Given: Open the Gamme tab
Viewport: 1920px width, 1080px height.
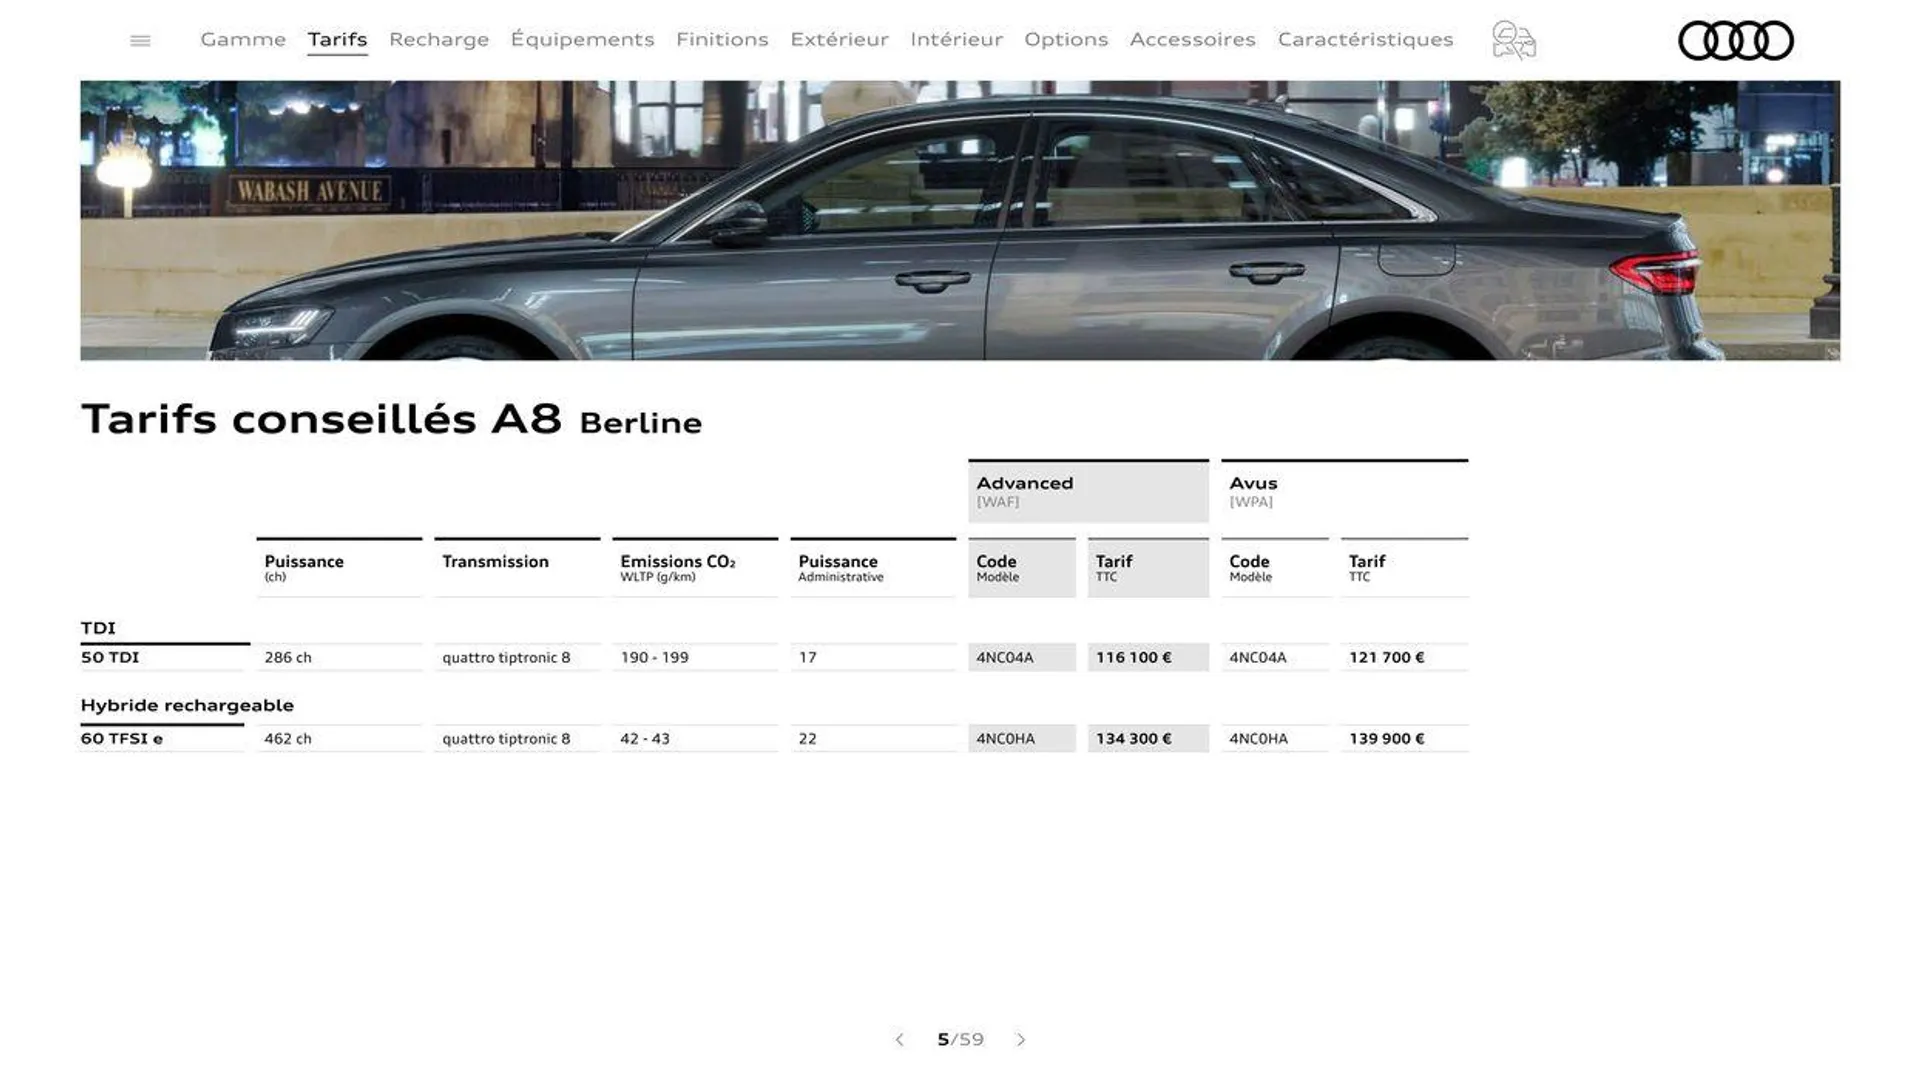Looking at the screenshot, I should click(x=243, y=39).
